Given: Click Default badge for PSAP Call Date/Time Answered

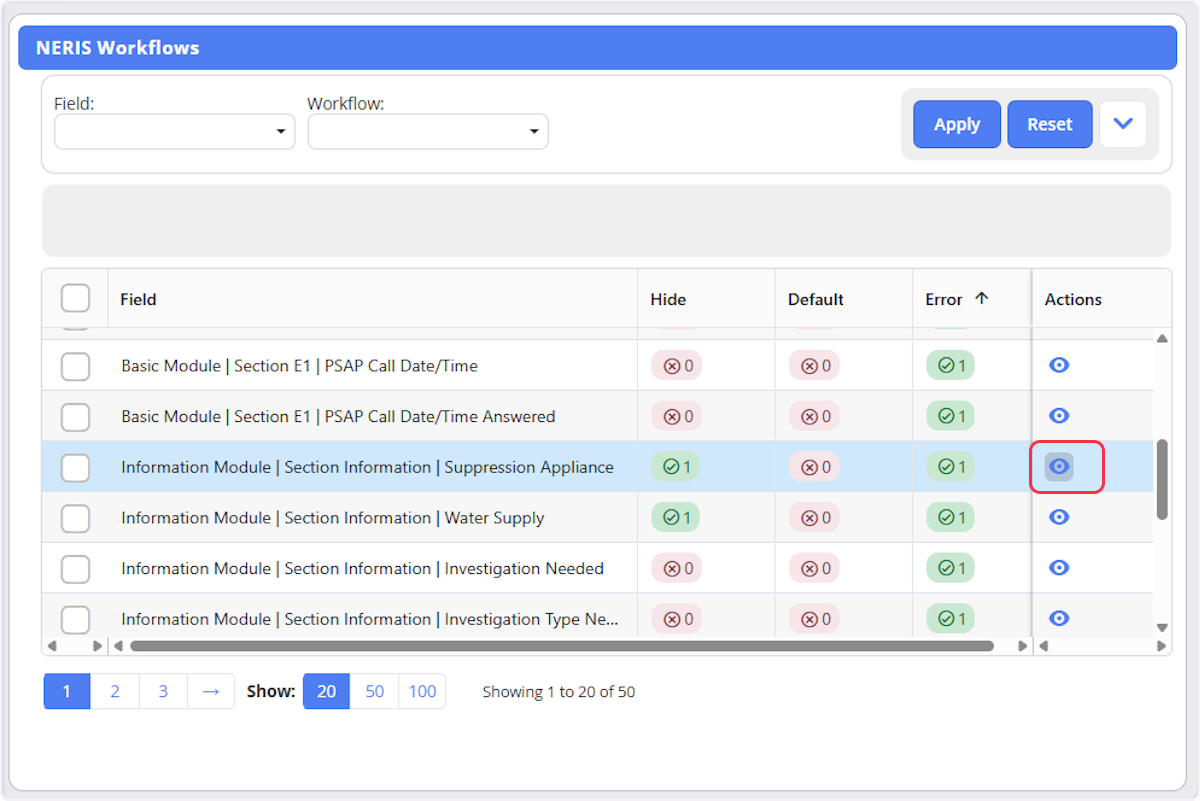Looking at the screenshot, I should tap(814, 416).
